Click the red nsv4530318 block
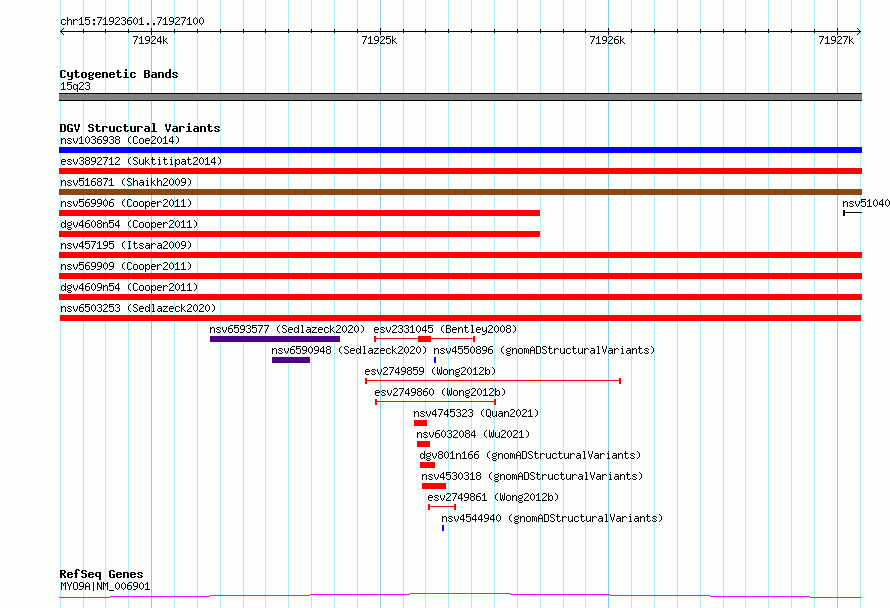 [434, 486]
